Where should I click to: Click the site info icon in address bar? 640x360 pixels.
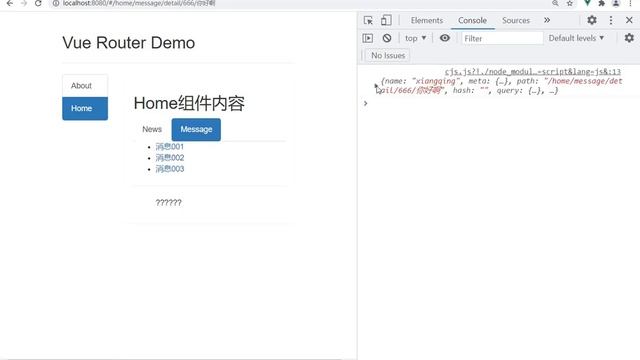(x=56, y=3)
